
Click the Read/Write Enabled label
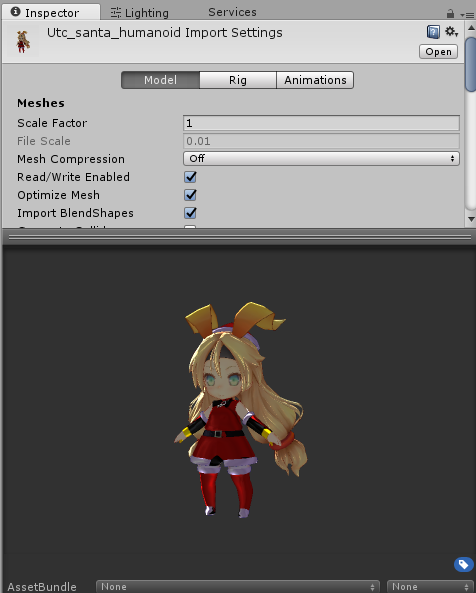click(x=73, y=177)
